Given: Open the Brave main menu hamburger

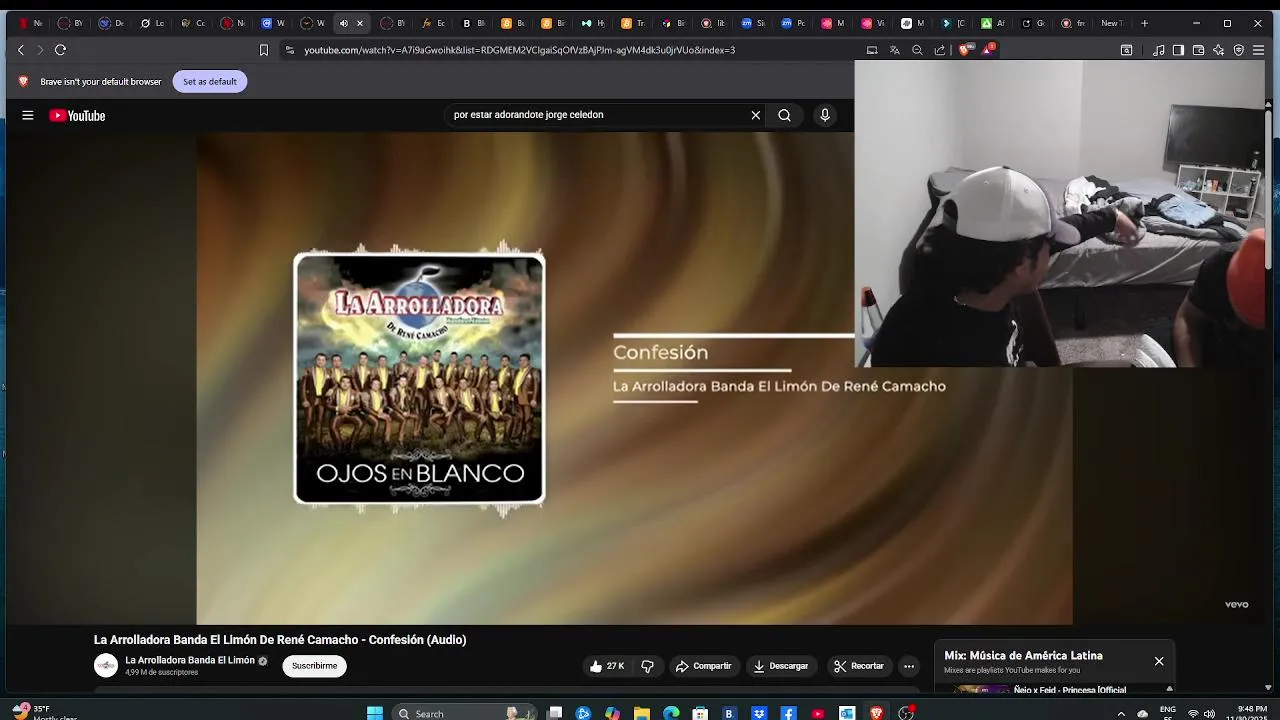Looking at the screenshot, I should 1258,50.
